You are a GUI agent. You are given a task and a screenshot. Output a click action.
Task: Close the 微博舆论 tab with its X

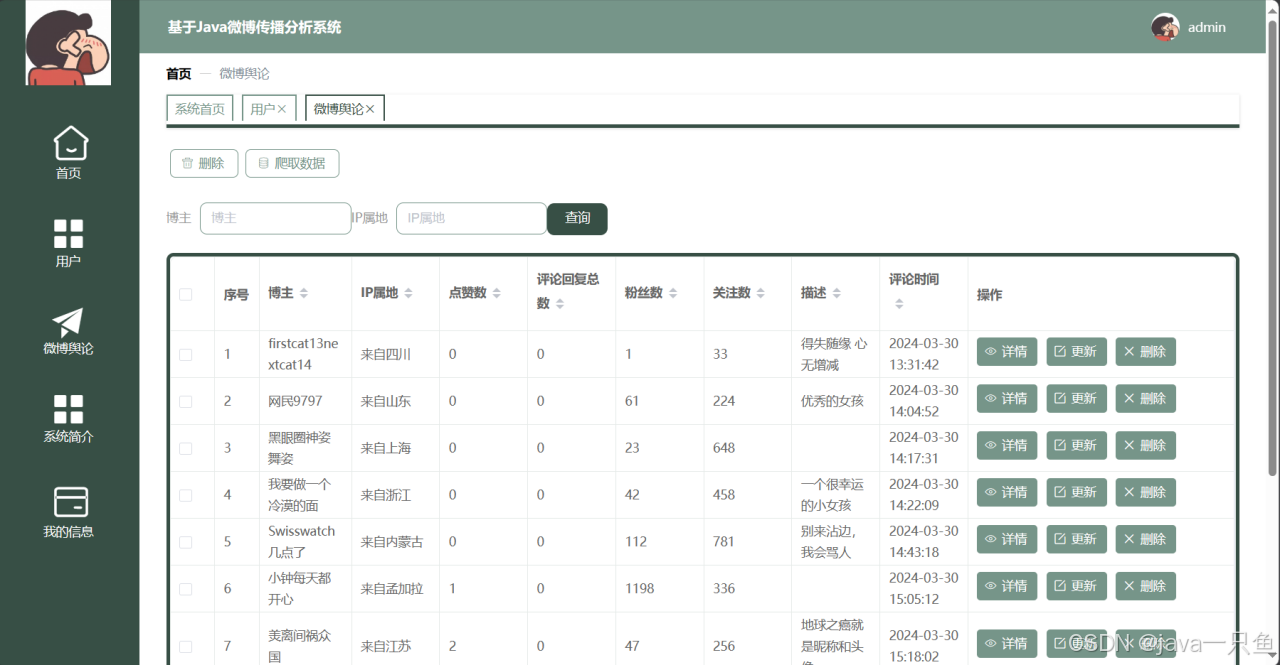point(370,109)
